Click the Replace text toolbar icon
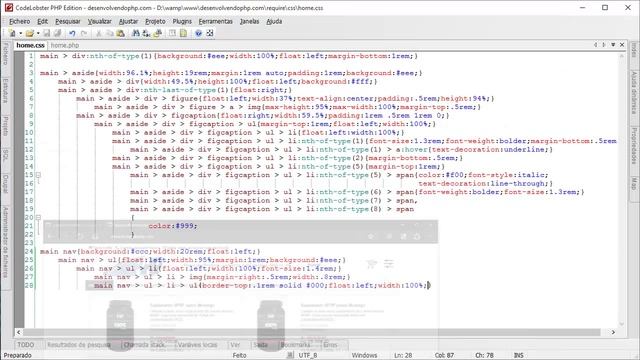 tap(146, 33)
